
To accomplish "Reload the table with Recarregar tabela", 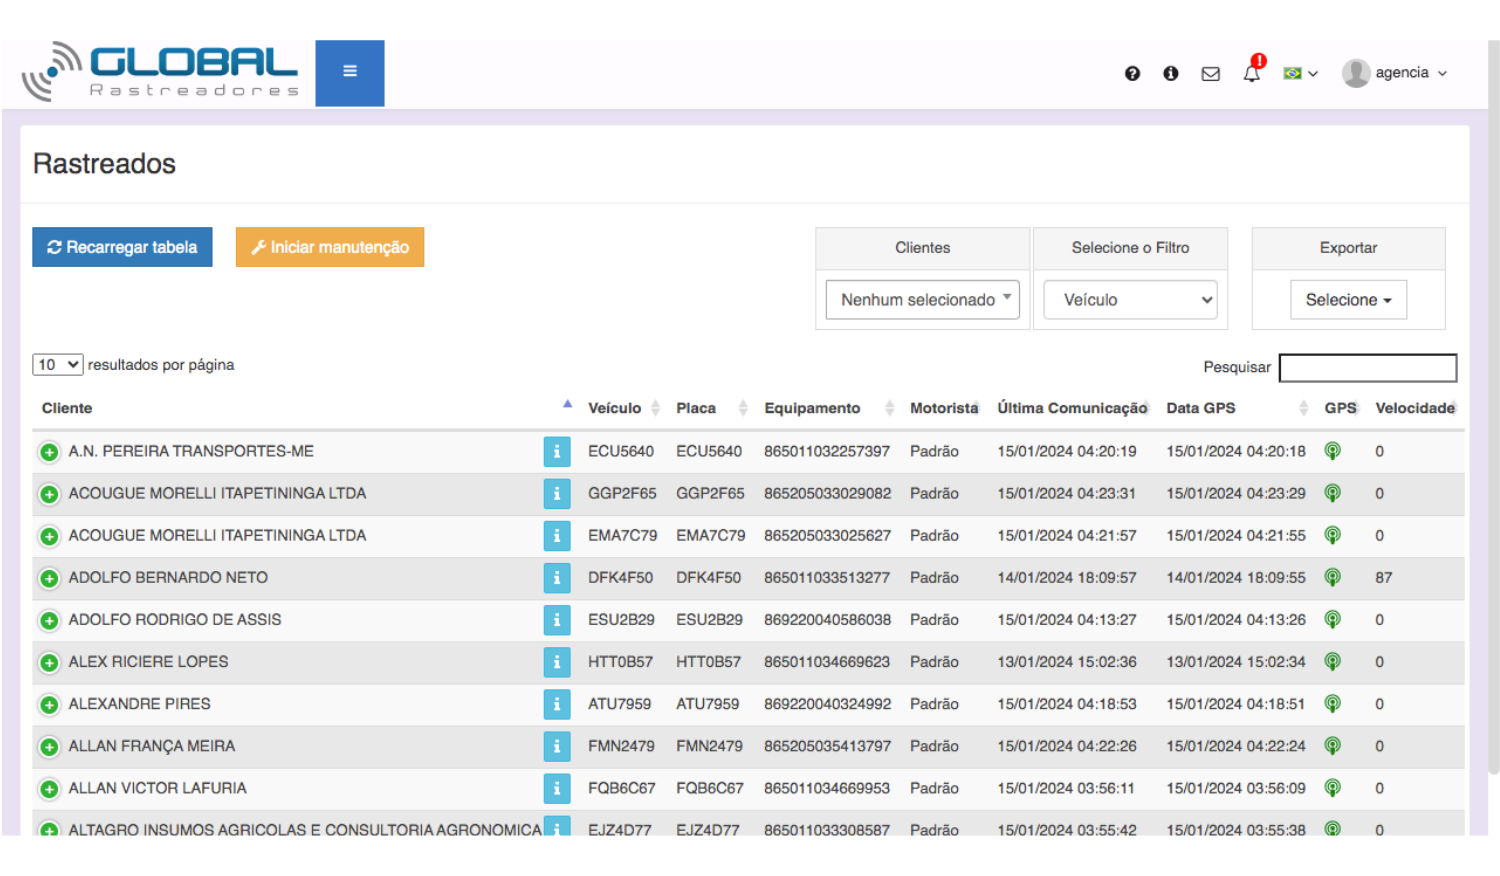I will [x=122, y=247].
